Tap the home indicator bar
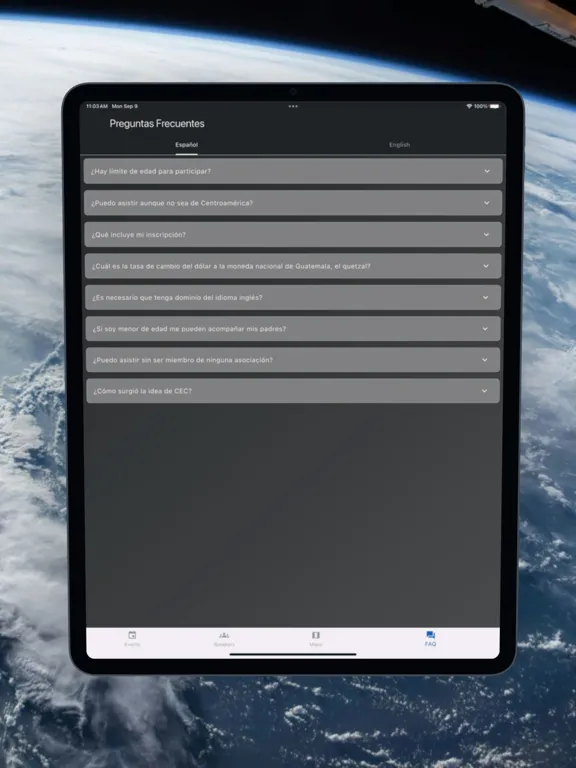This screenshot has width=576, height=768. pyautogui.click(x=293, y=654)
